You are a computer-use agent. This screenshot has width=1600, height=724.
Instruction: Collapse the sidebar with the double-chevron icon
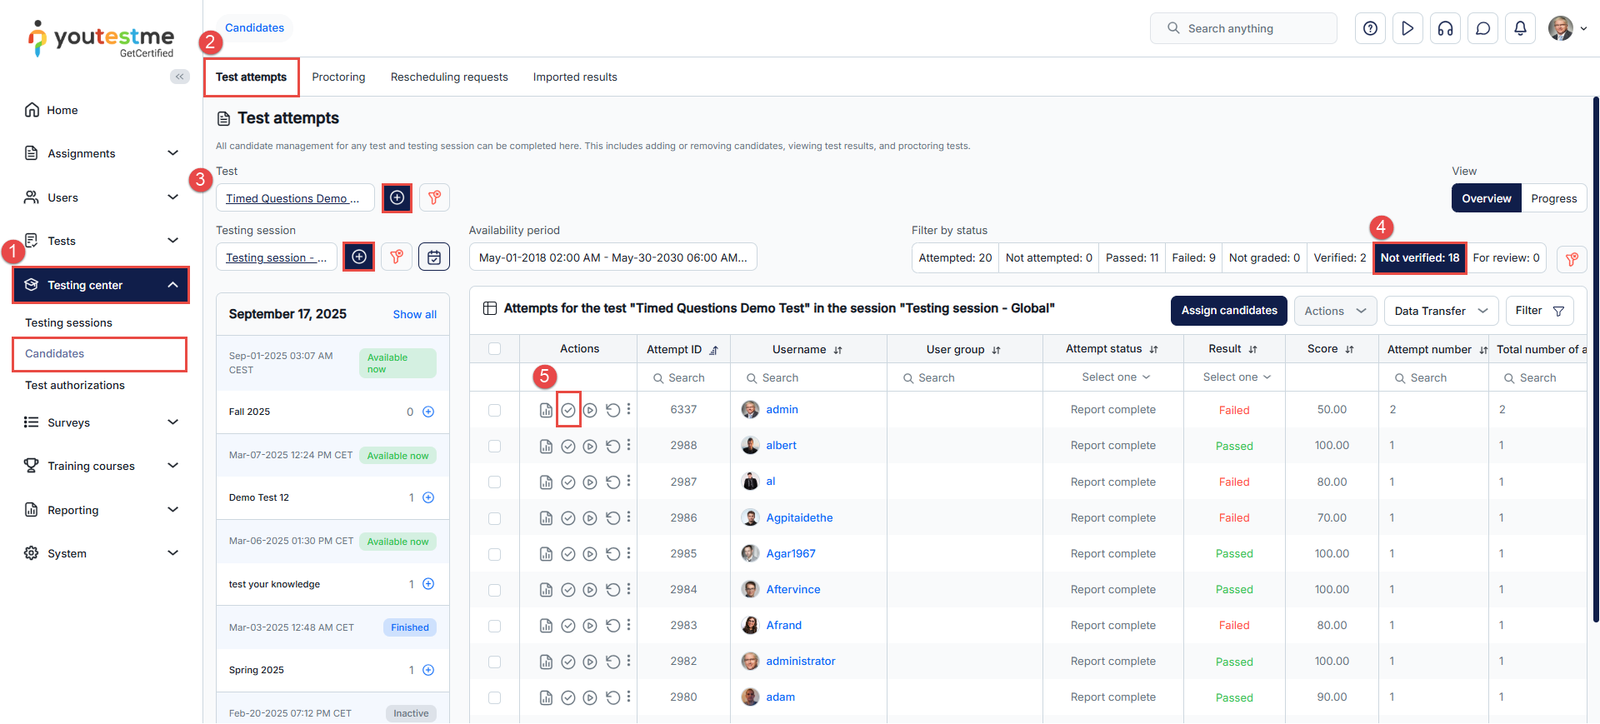[x=180, y=76]
